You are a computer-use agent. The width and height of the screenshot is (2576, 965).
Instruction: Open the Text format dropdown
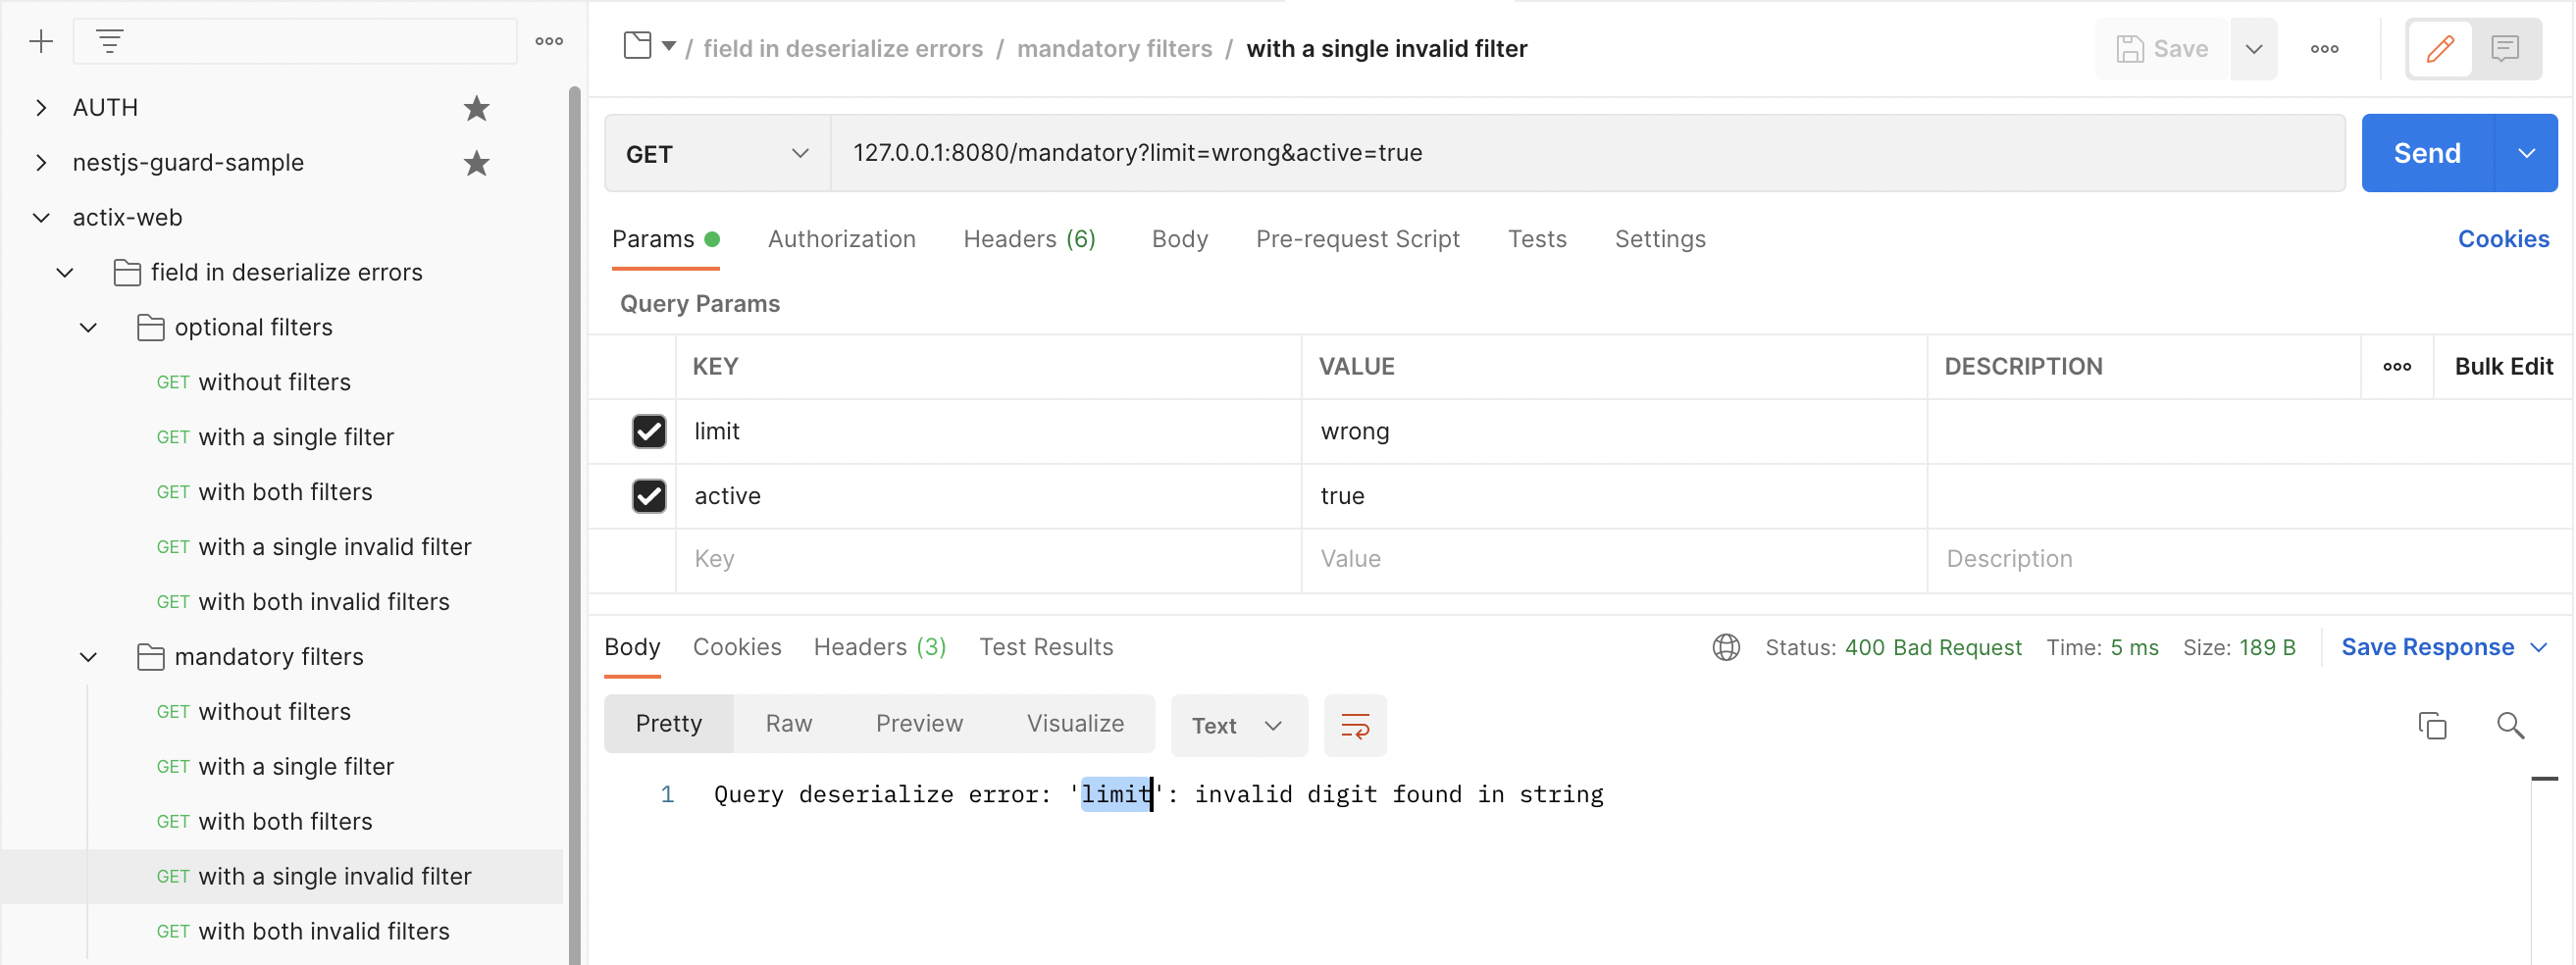point(1238,726)
